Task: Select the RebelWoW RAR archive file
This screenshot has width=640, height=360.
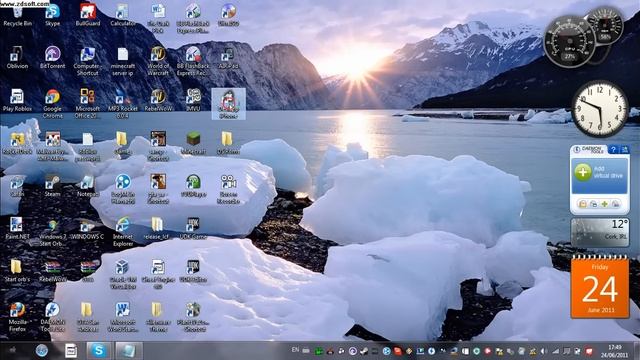Action: pyautogui.click(x=53, y=271)
